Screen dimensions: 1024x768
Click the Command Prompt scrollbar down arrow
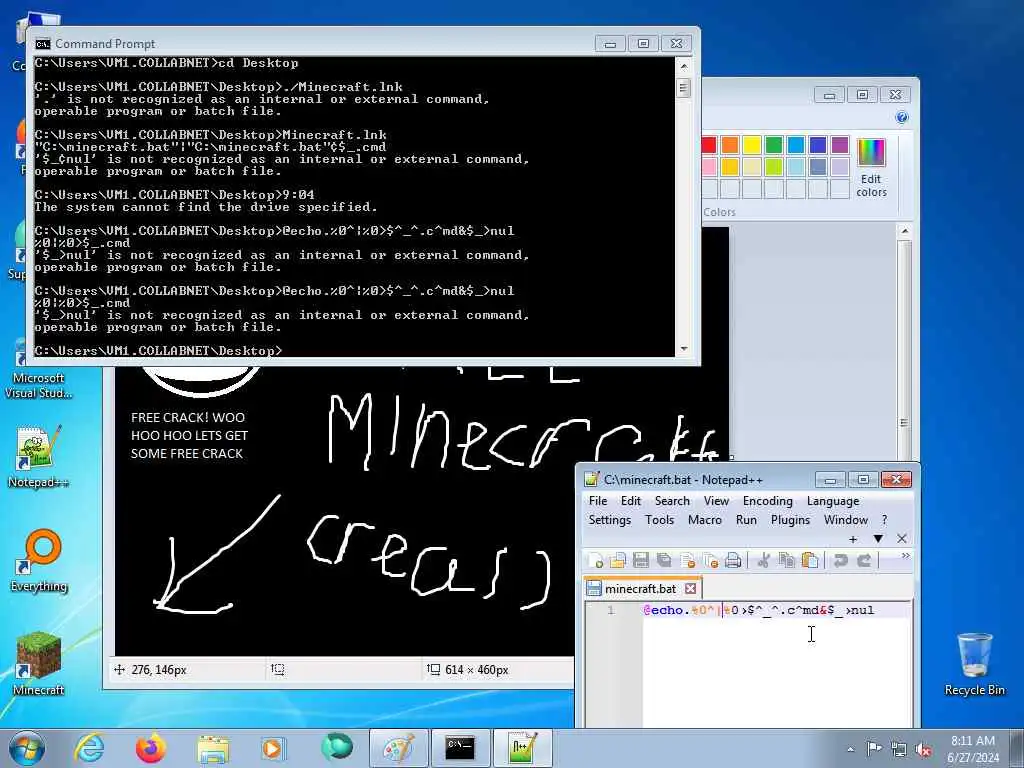(684, 349)
